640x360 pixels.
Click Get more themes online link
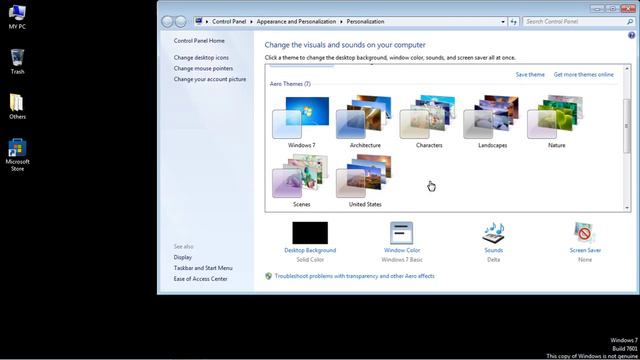584,75
